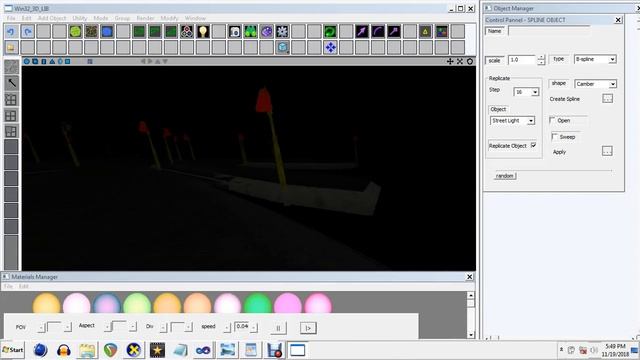Viewport: 640px width, 360px height.
Task: Open the Add Object menu
Action: (52, 18)
